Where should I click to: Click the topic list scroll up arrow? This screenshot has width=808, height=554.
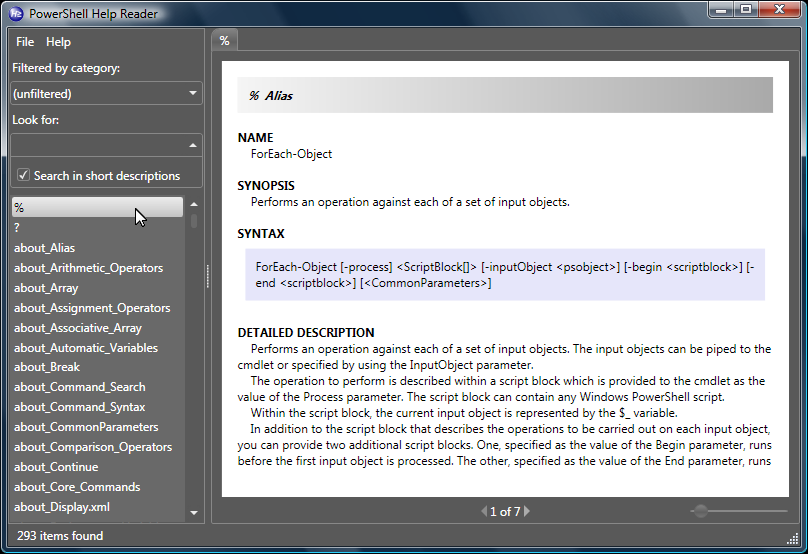[194, 205]
